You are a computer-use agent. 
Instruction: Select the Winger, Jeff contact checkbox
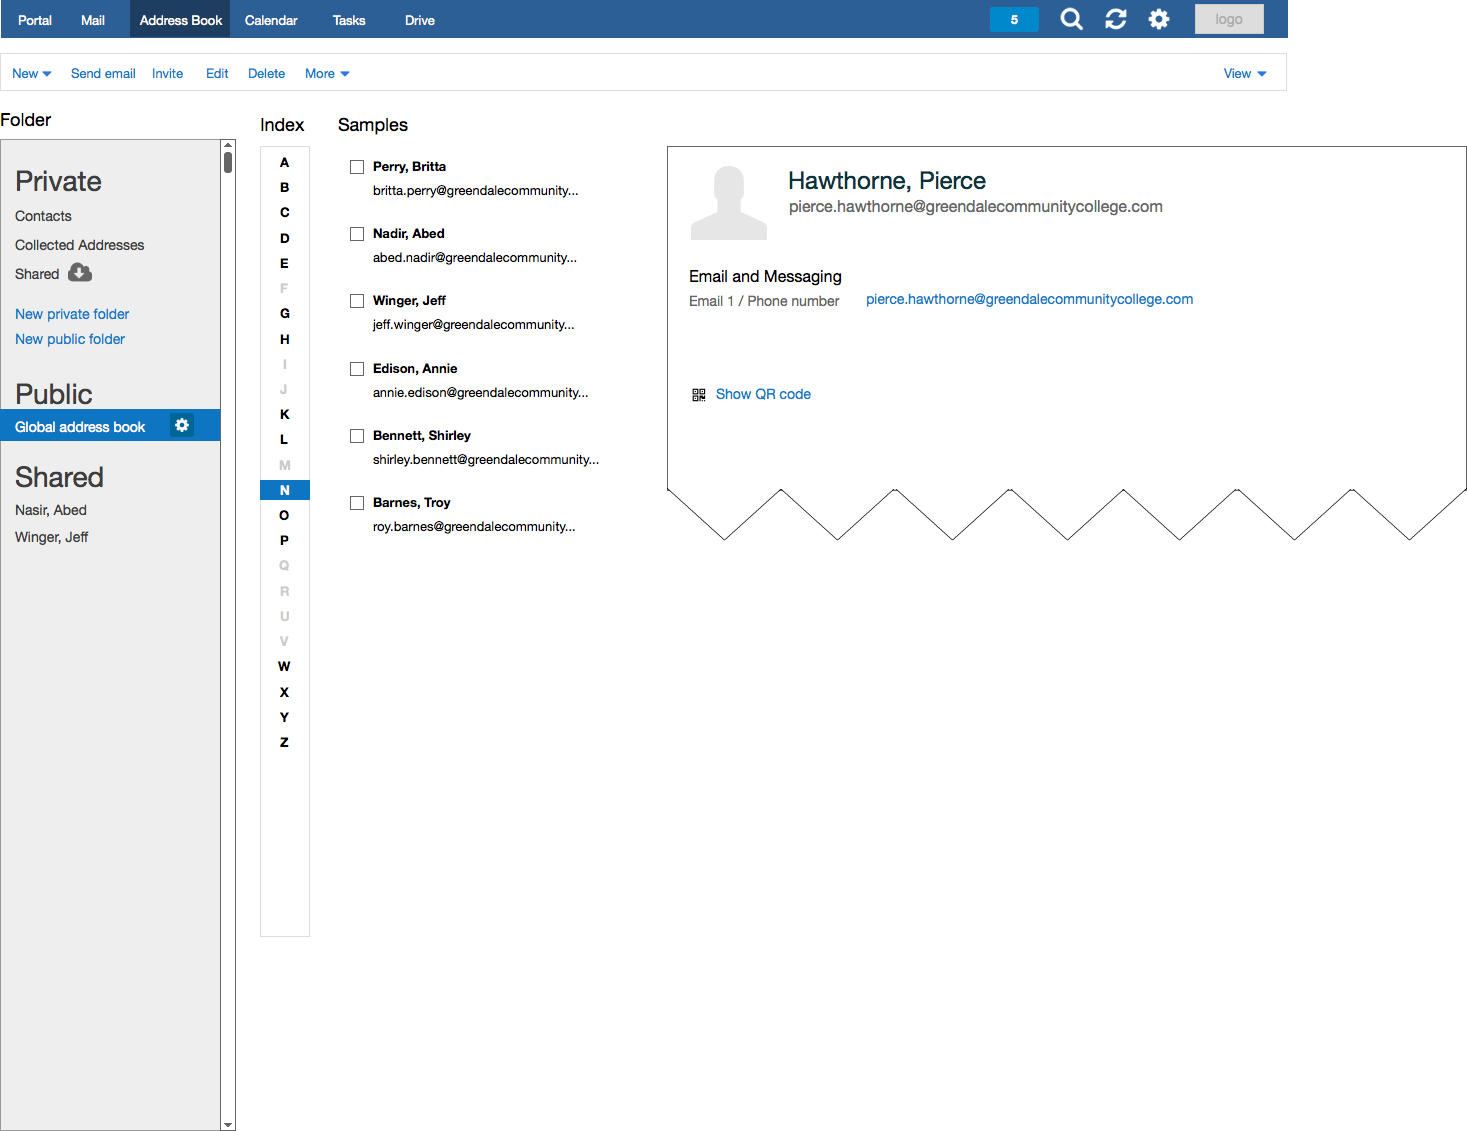click(357, 301)
